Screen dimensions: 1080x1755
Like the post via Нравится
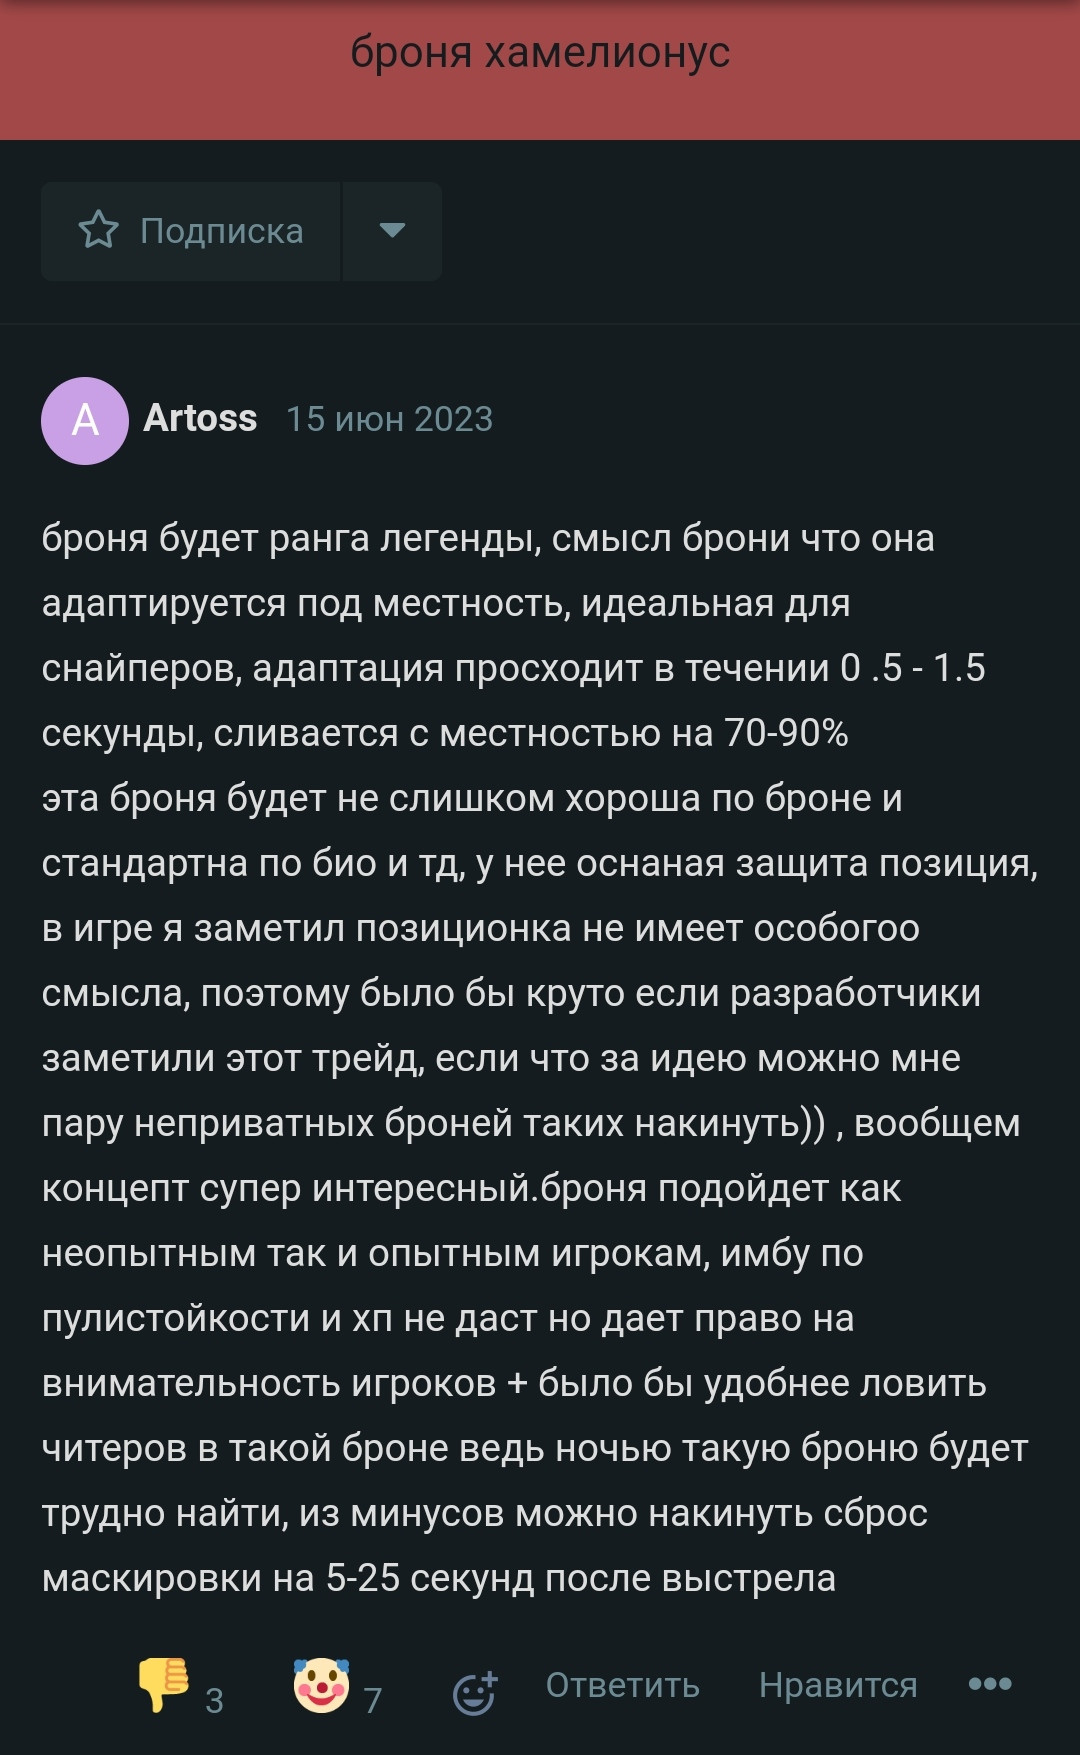pyautogui.click(x=838, y=1685)
